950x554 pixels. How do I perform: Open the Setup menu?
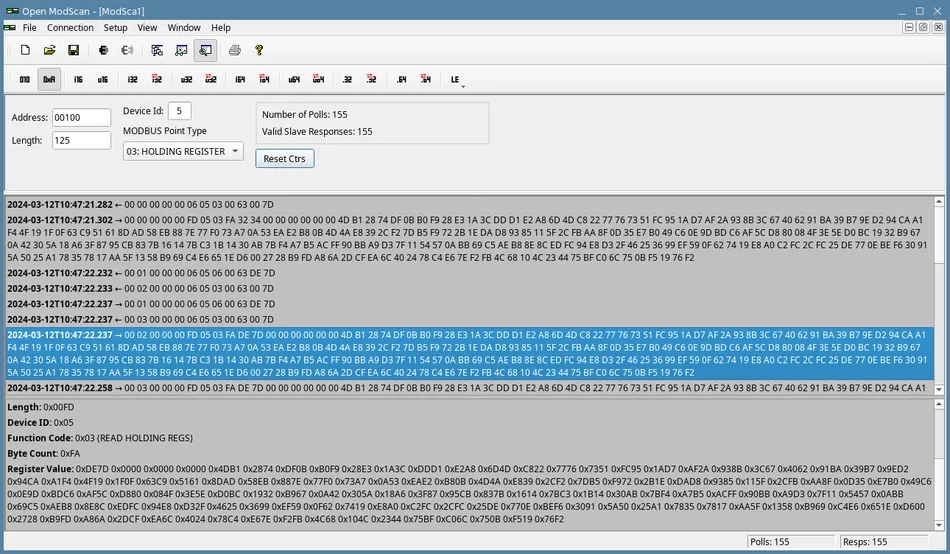pos(115,28)
